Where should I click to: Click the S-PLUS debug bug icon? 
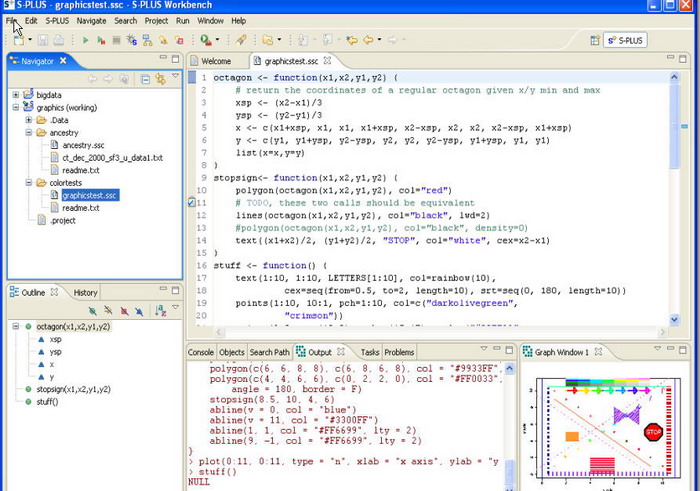click(131, 40)
